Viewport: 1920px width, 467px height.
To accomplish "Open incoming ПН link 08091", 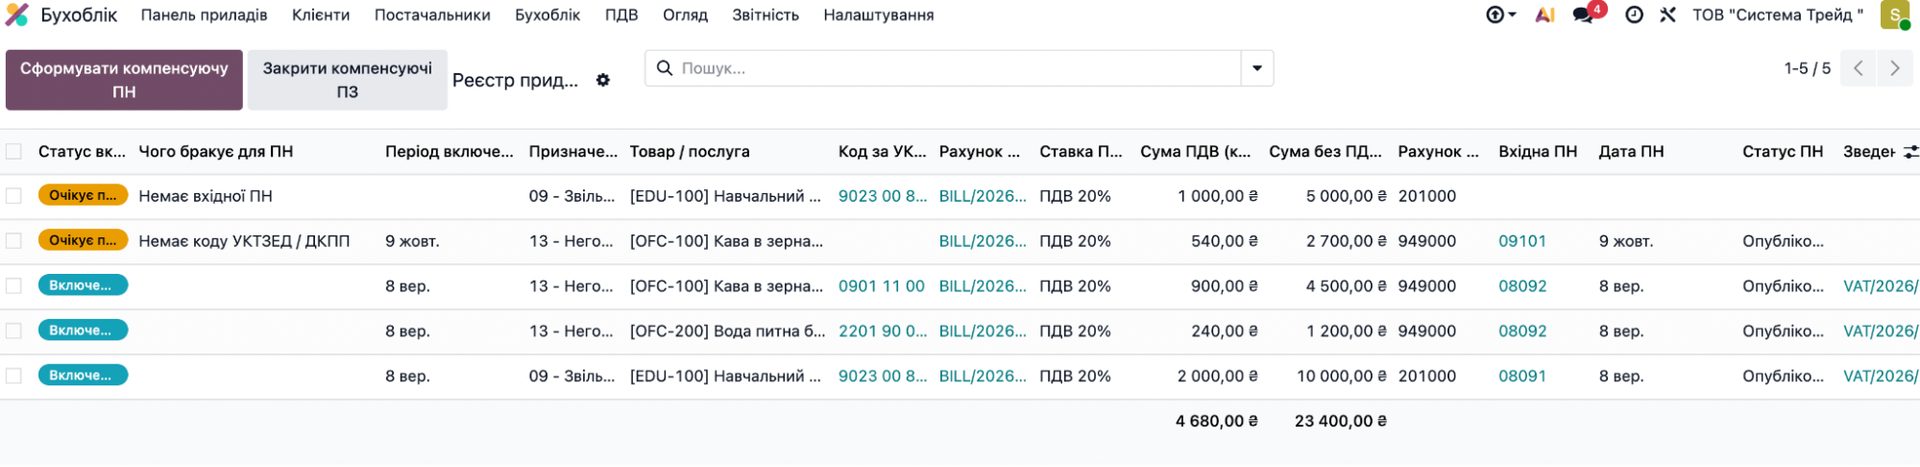I will (x=1522, y=376).
